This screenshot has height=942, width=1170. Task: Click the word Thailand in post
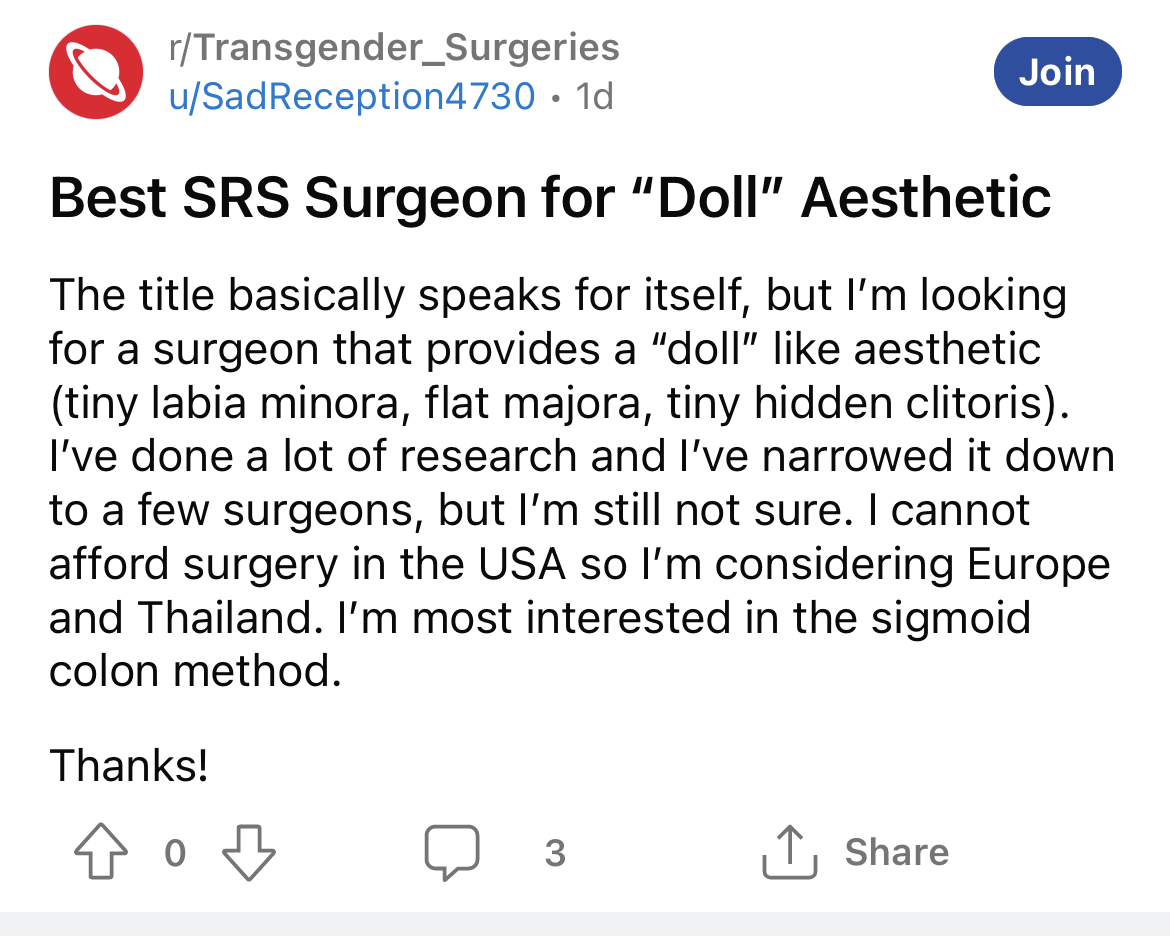pos(225,618)
